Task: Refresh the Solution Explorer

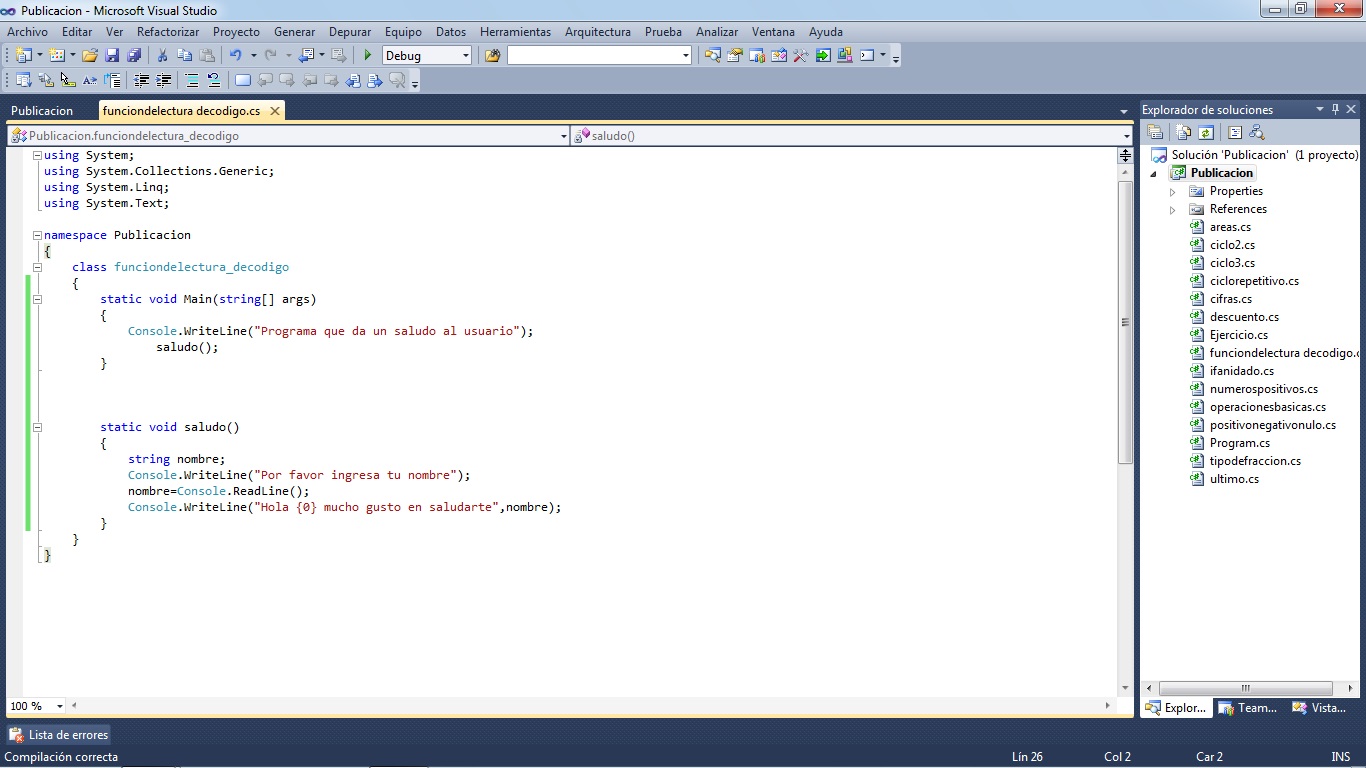Action: coord(1205,132)
